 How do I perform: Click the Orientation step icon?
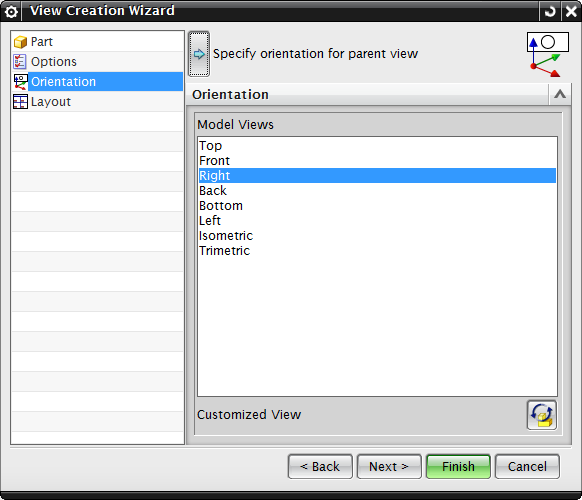(20, 82)
